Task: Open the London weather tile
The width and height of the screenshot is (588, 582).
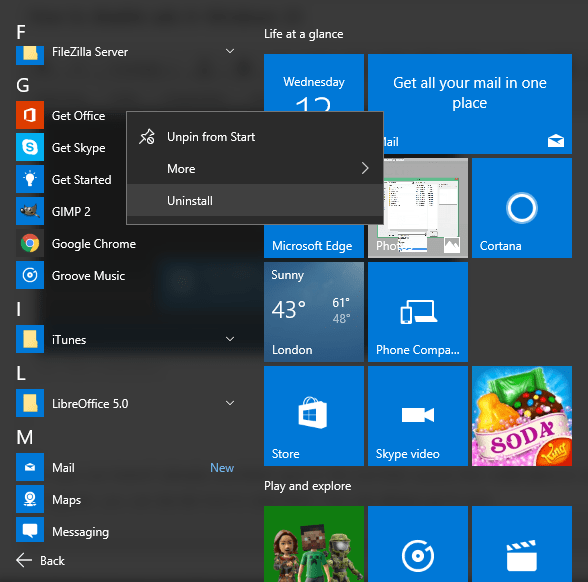Action: pyautogui.click(x=314, y=312)
